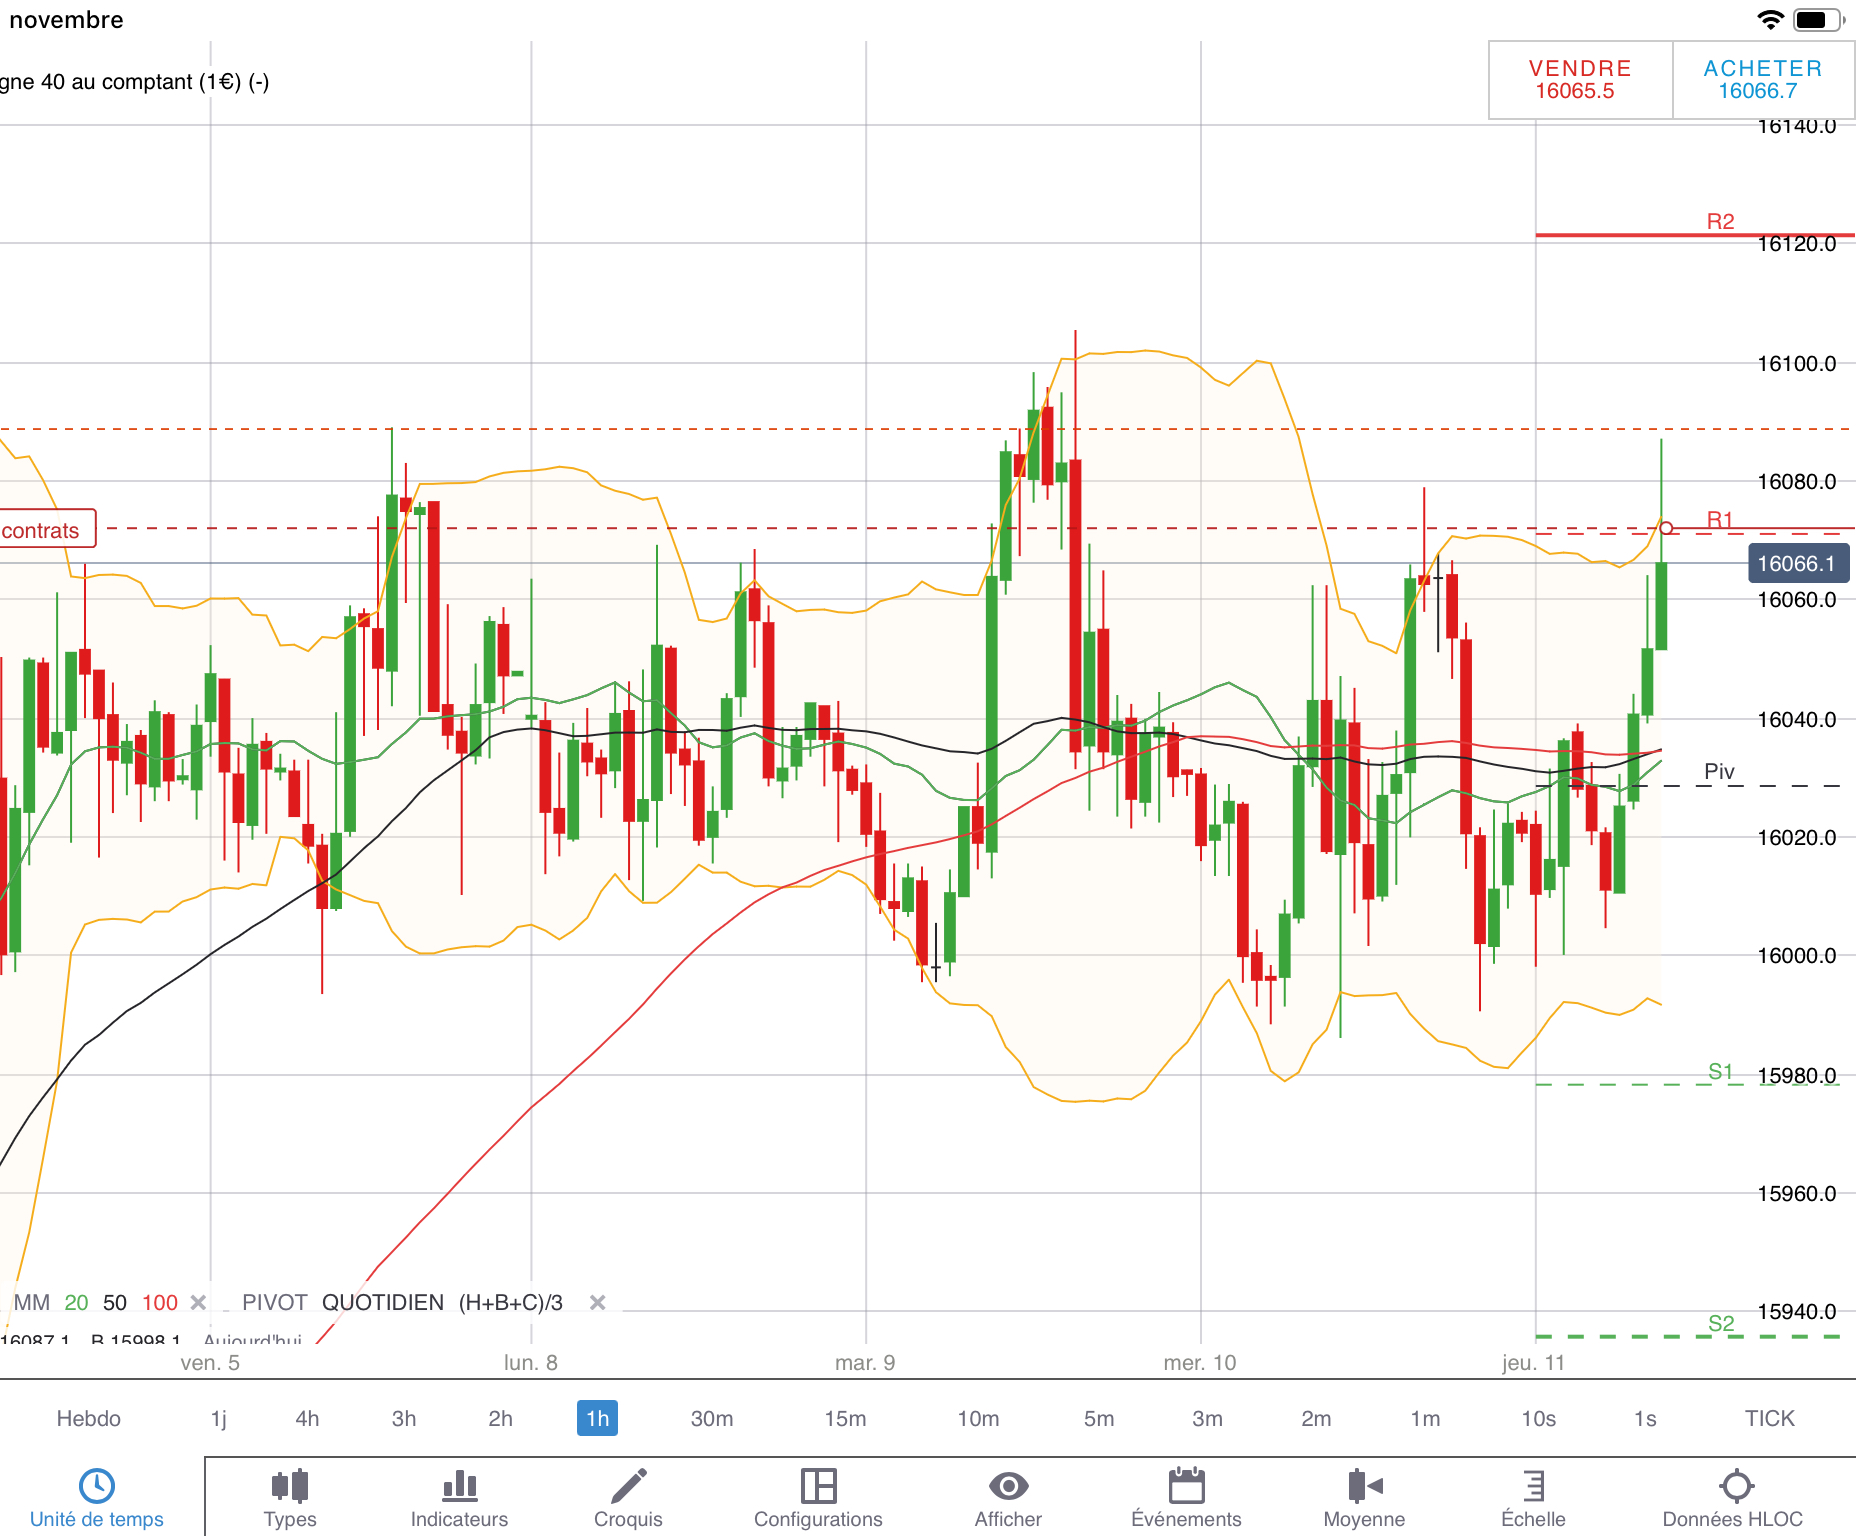Tap the 'novembre' month label
The width and height of the screenshot is (1856, 1536).
[66, 20]
